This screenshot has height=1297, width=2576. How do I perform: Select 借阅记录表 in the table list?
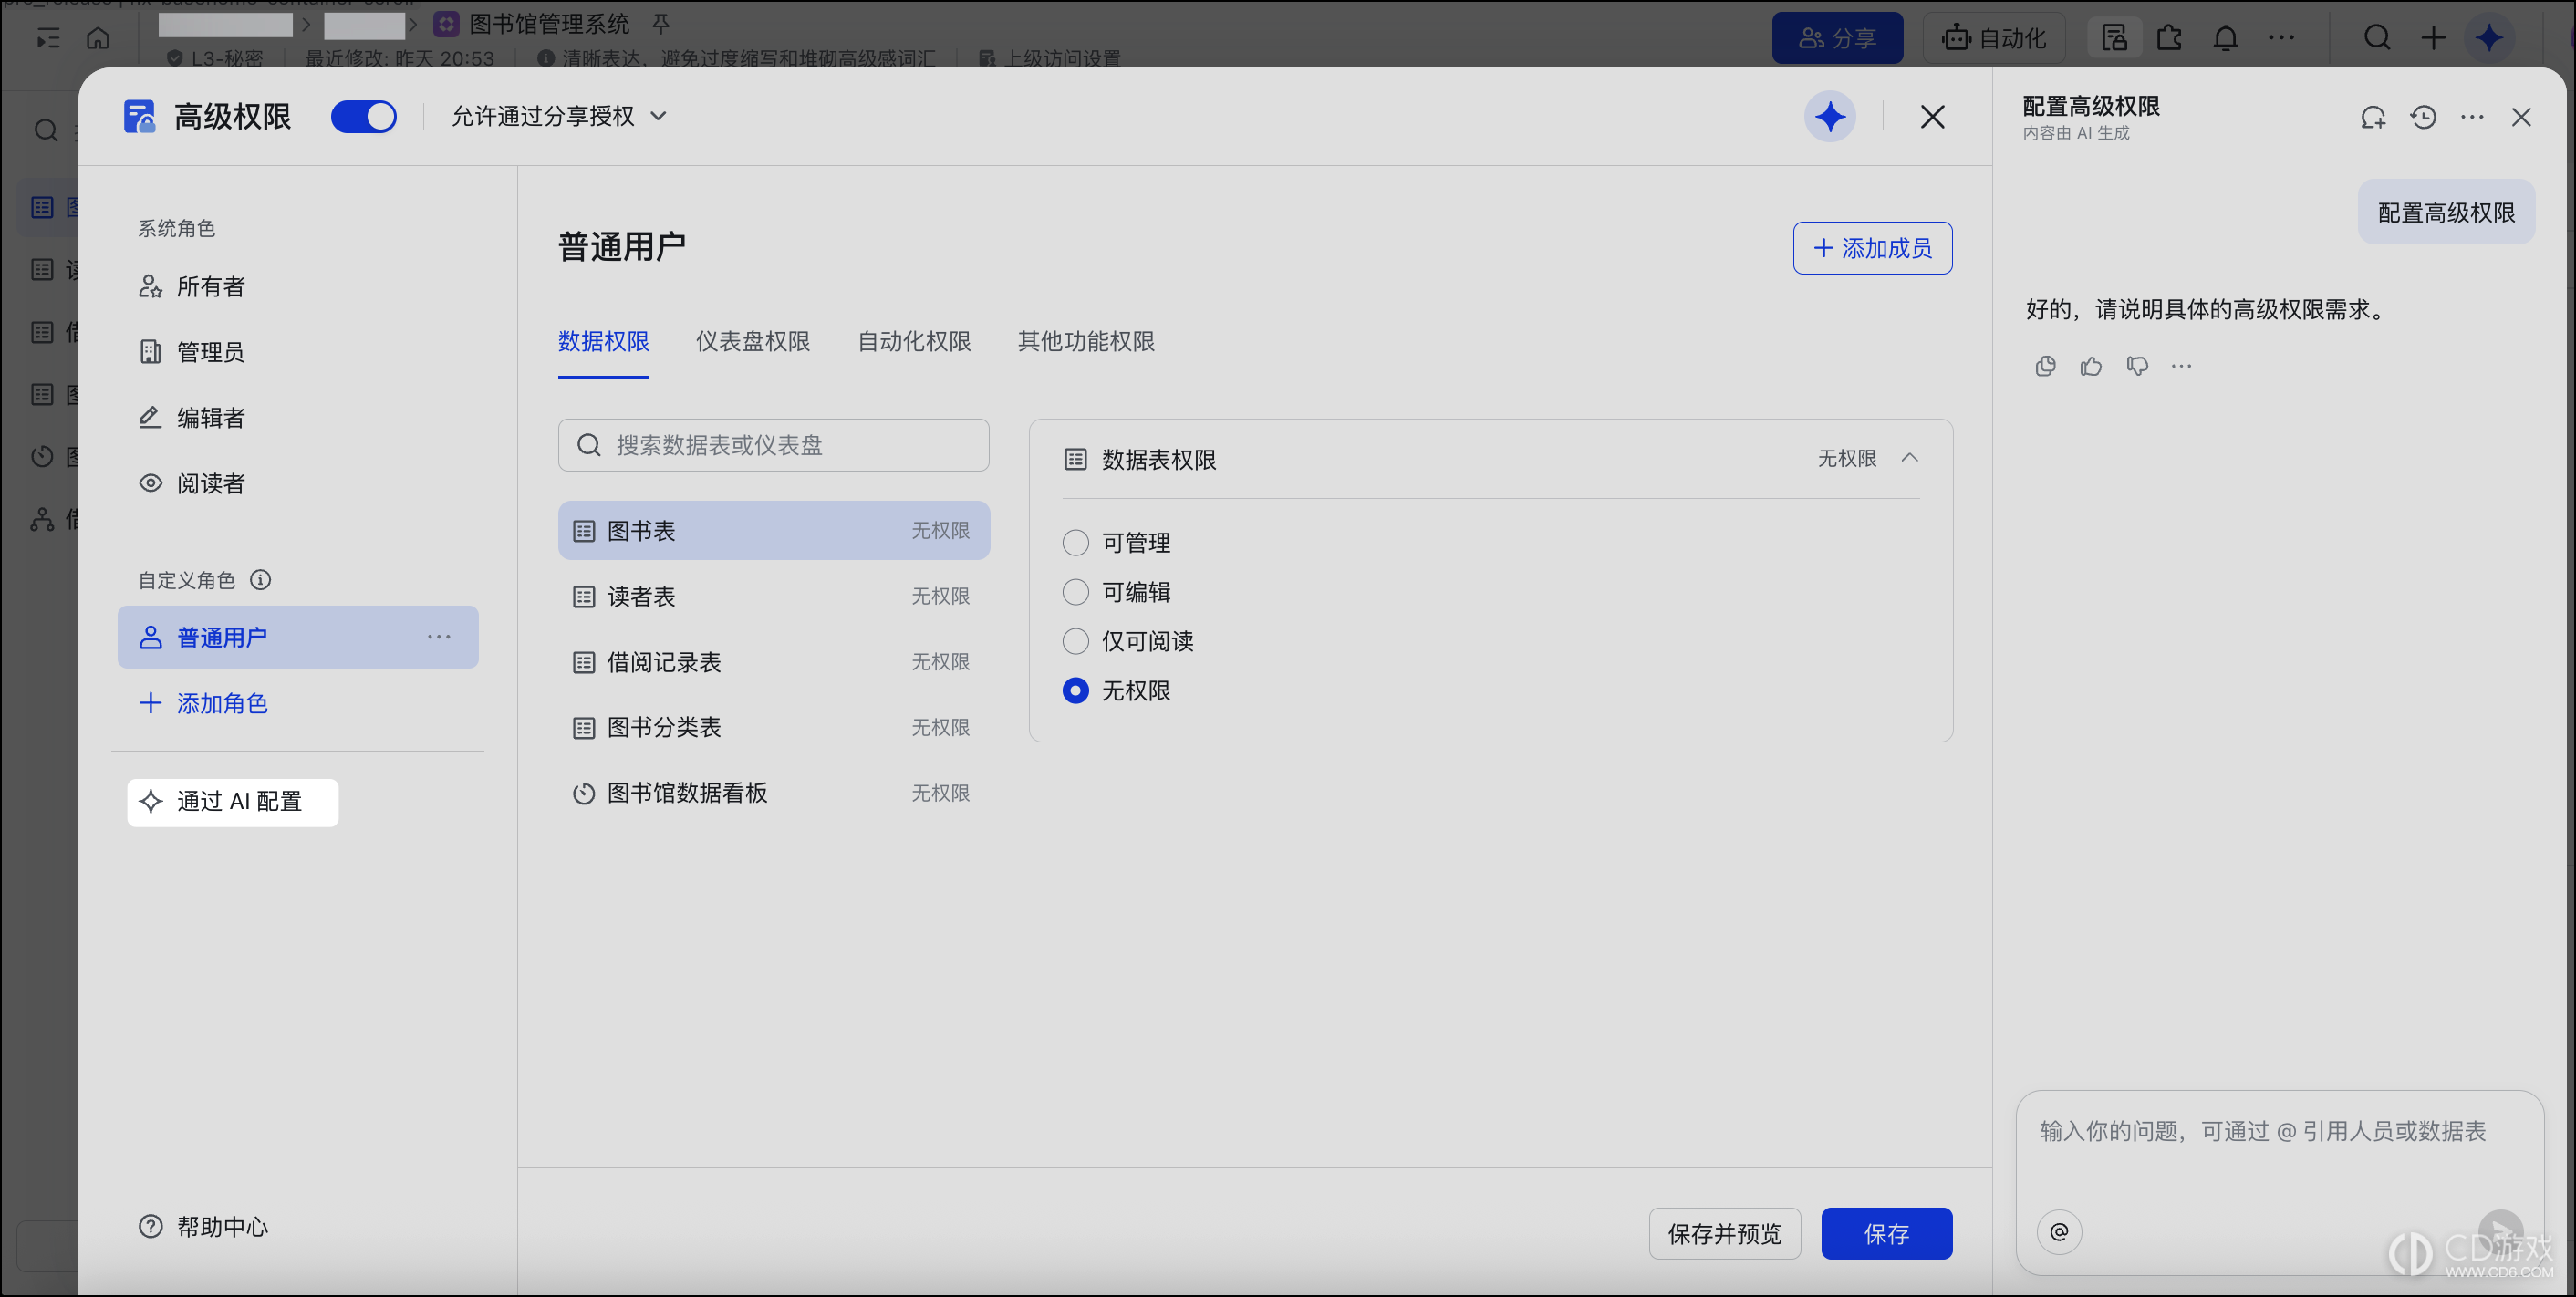[x=773, y=662]
